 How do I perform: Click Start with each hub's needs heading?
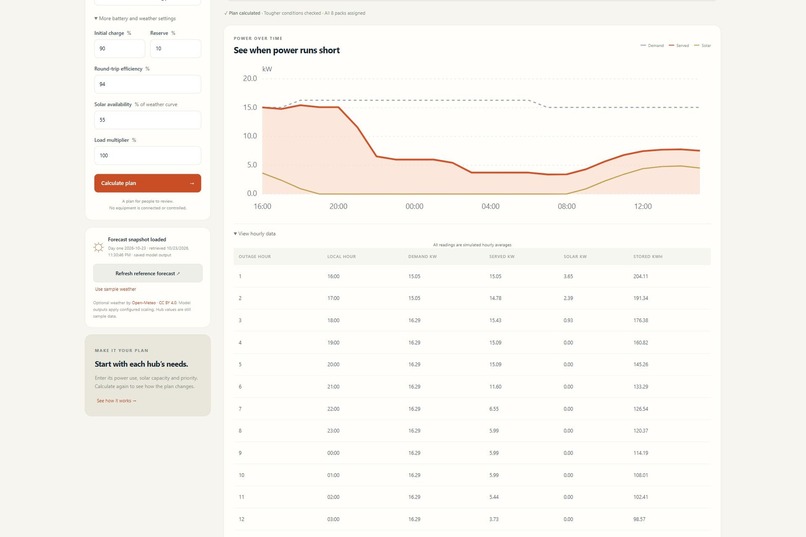point(141,364)
